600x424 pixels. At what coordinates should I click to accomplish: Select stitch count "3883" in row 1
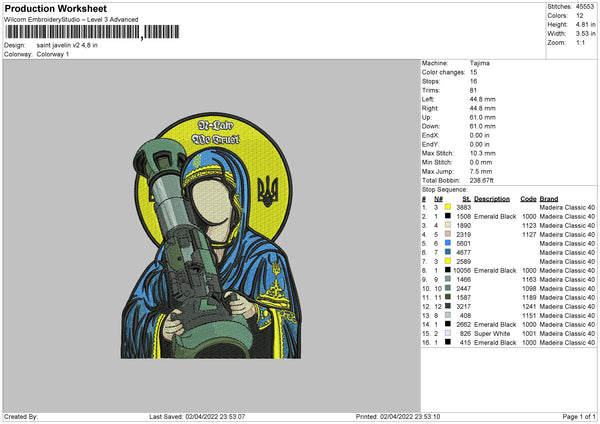(x=463, y=207)
